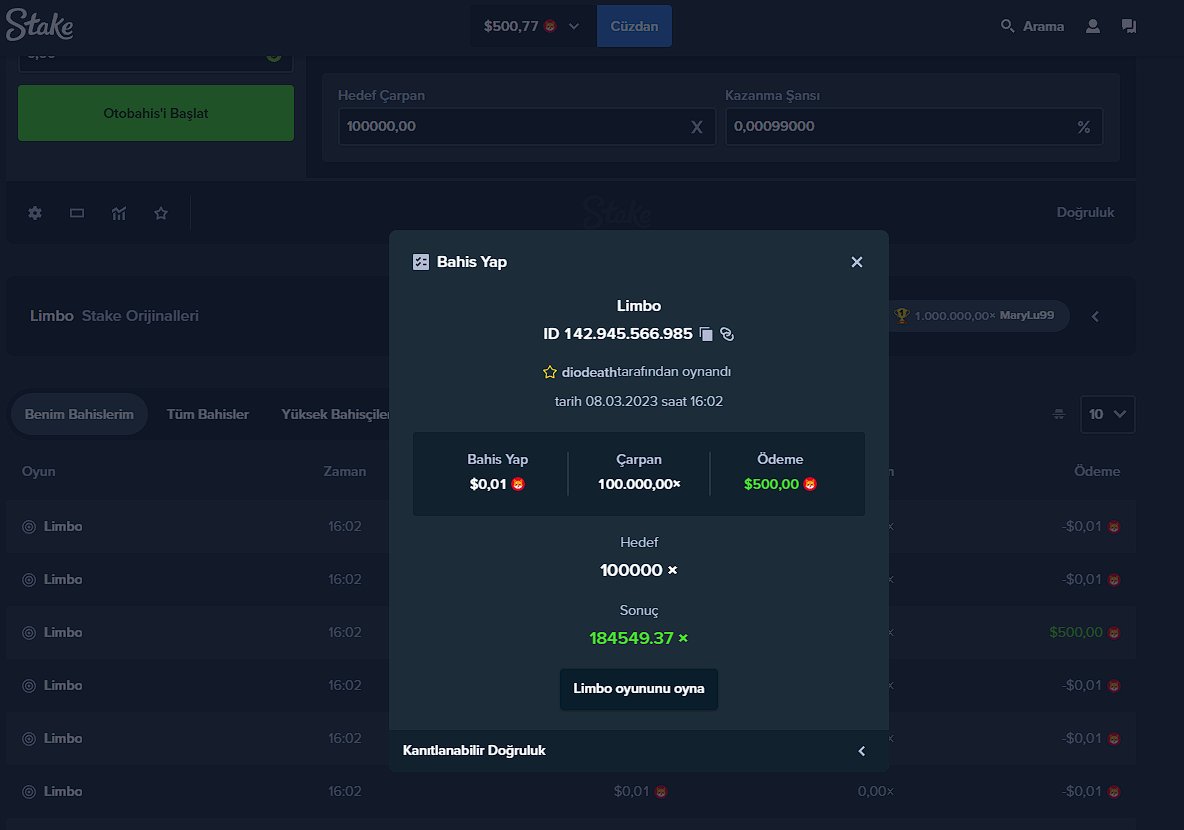Open game settings gear icon
The width and height of the screenshot is (1184, 830).
(35, 213)
